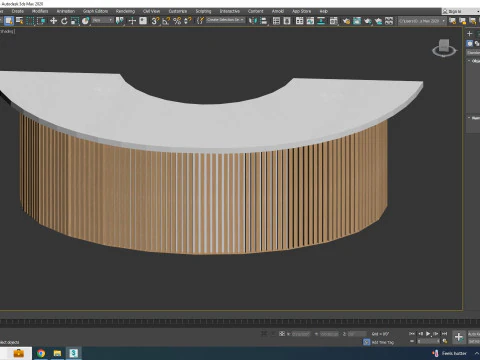Open Render Setup dialog
Screen dimensions: 480x360
tap(346, 21)
